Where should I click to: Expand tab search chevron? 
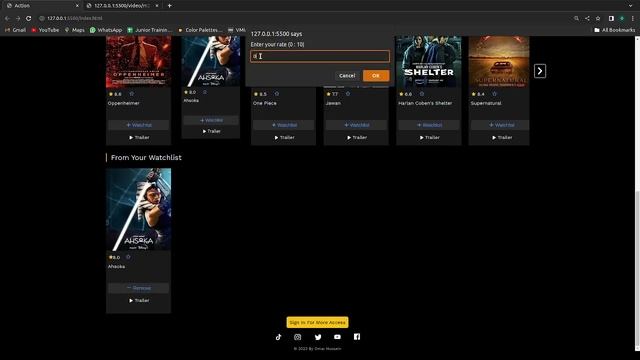click(x=631, y=6)
